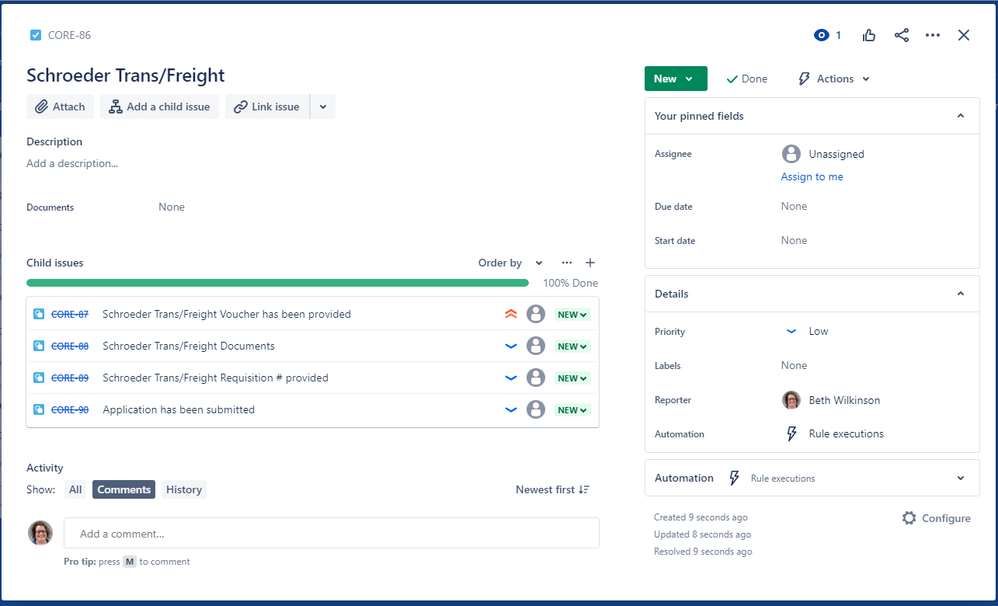Expand the Automation panel
Screen dimensions: 998x606
click(x=962, y=477)
